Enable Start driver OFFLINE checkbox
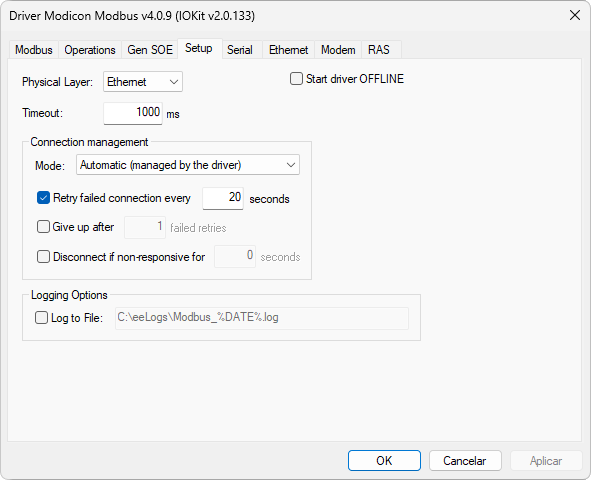 coord(296,79)
